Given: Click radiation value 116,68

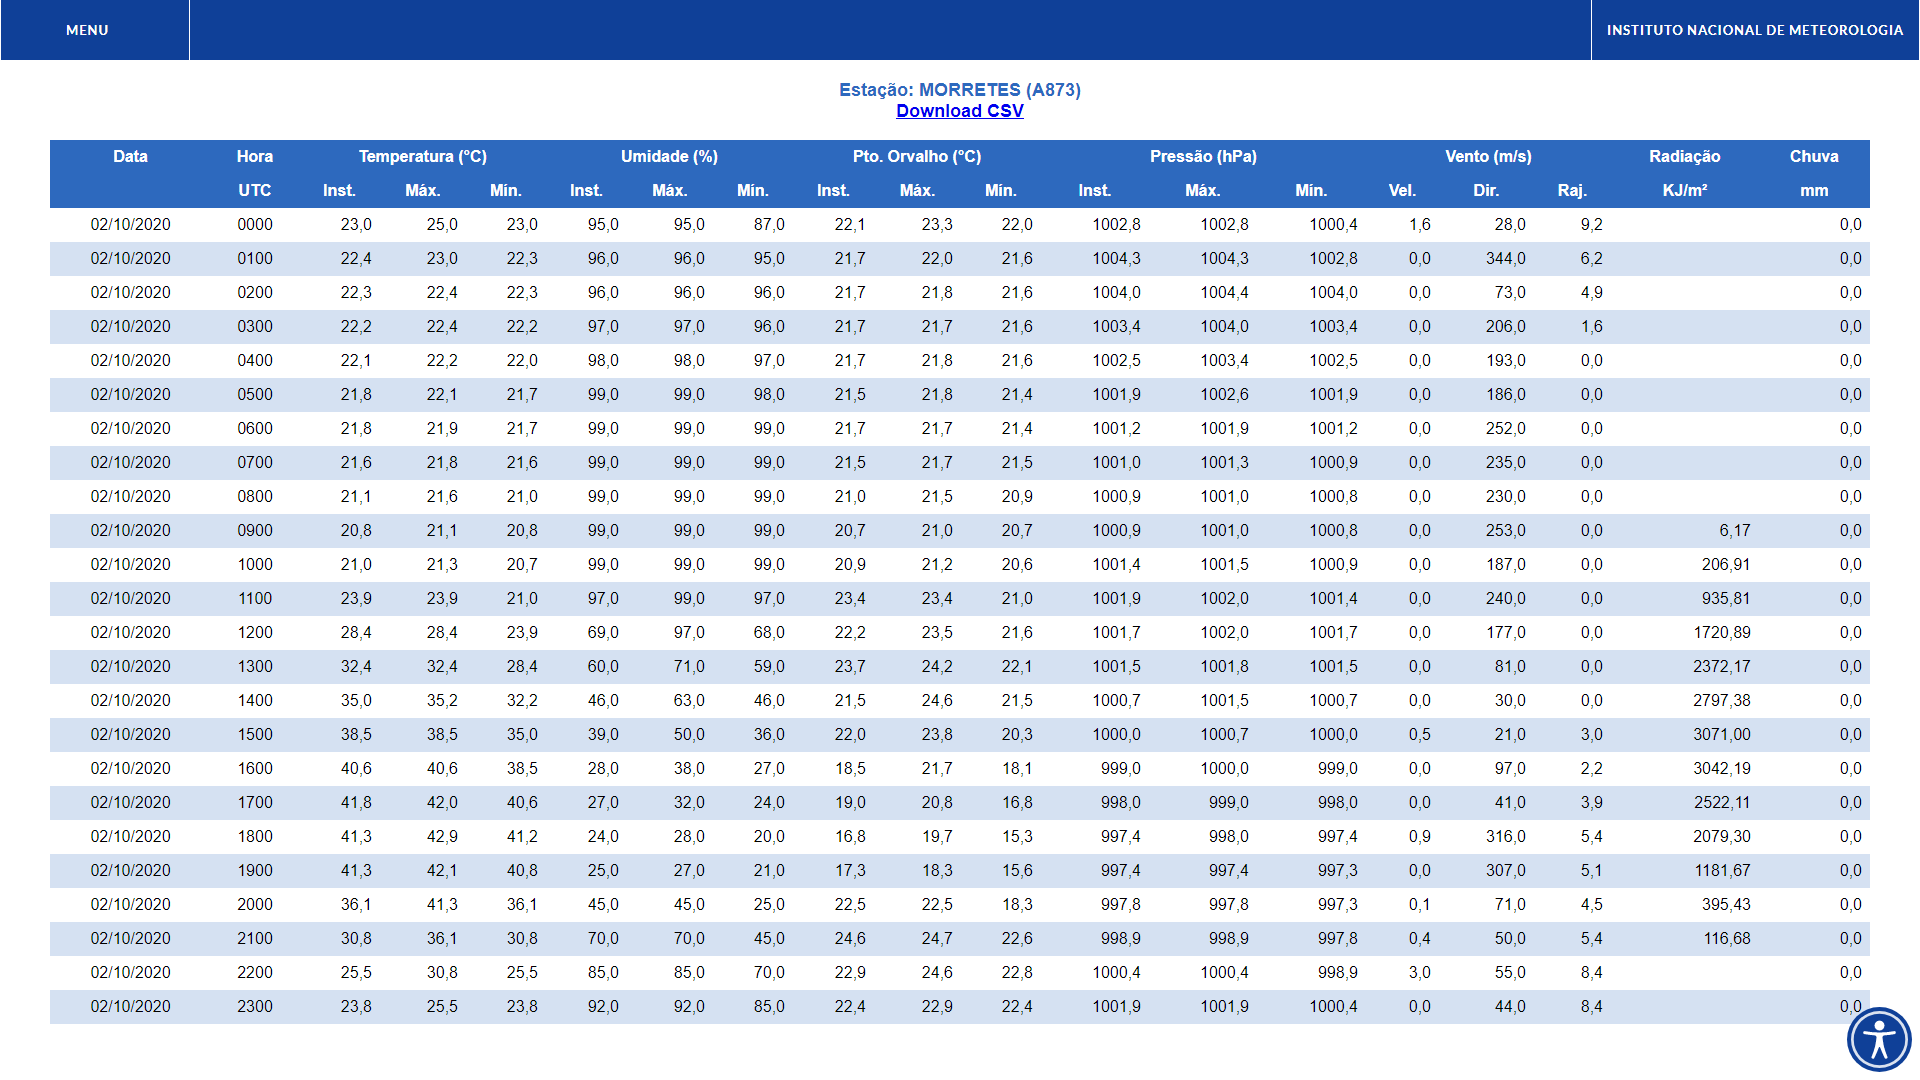Looking at the screenshot, I should pos(1726,938).
